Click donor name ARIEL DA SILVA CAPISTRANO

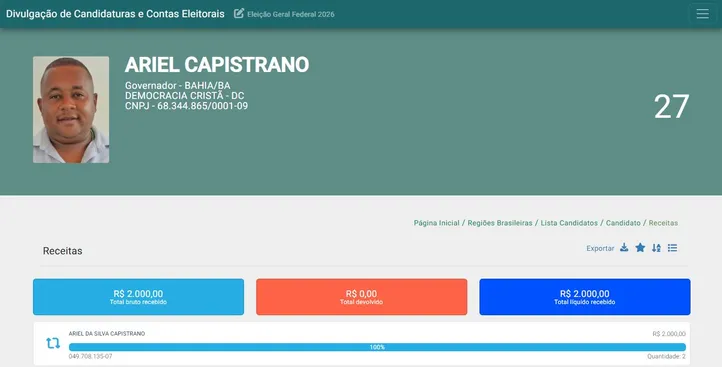(x=107, y=334)
